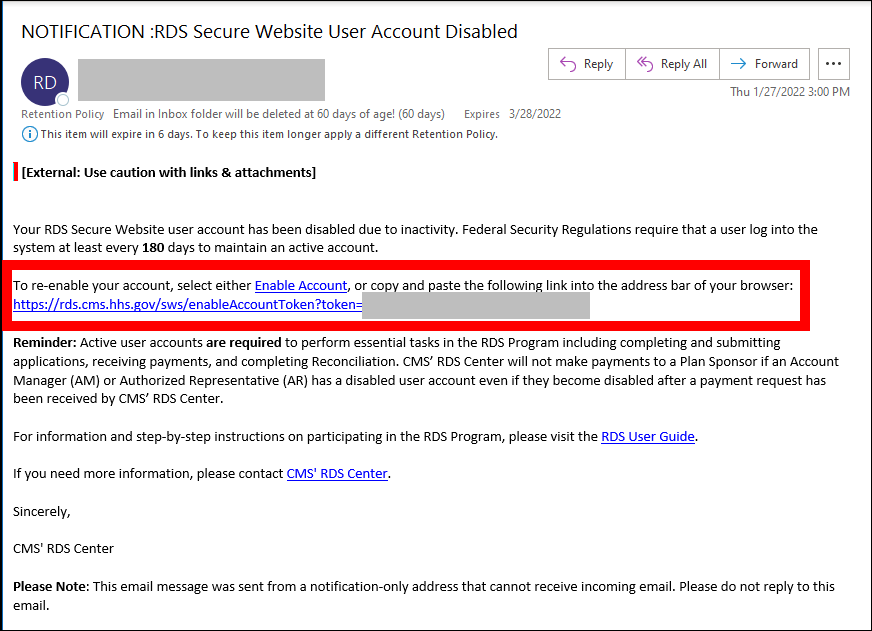The width and height of the screenshot is (872, 631).
Task: Click the RD sender avatar
Action: [x=45, y=83]
